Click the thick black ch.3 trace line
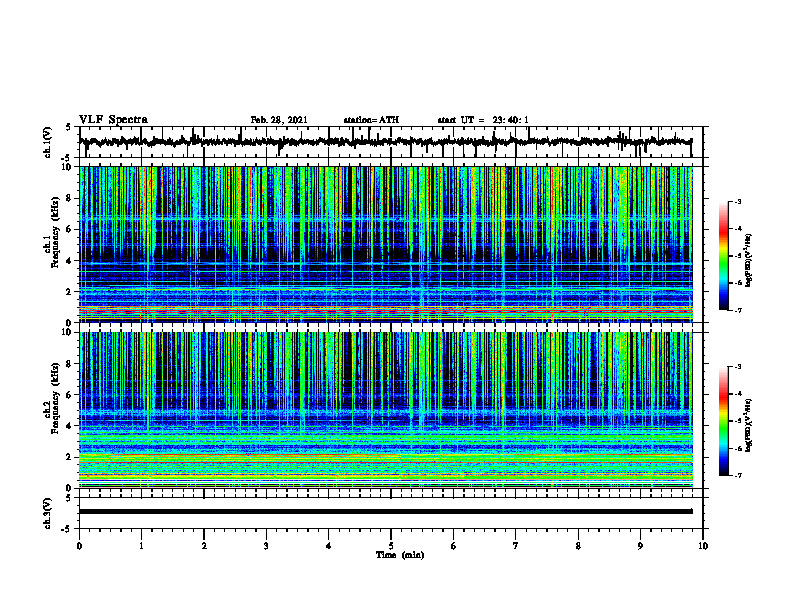This screenshot has height=612, width=792. click(386, 512)
